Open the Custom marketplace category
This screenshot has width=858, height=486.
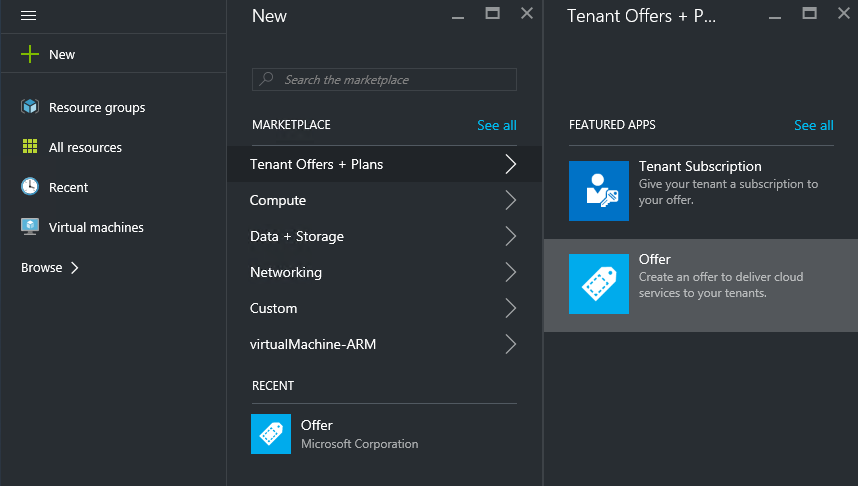(274, 308)
